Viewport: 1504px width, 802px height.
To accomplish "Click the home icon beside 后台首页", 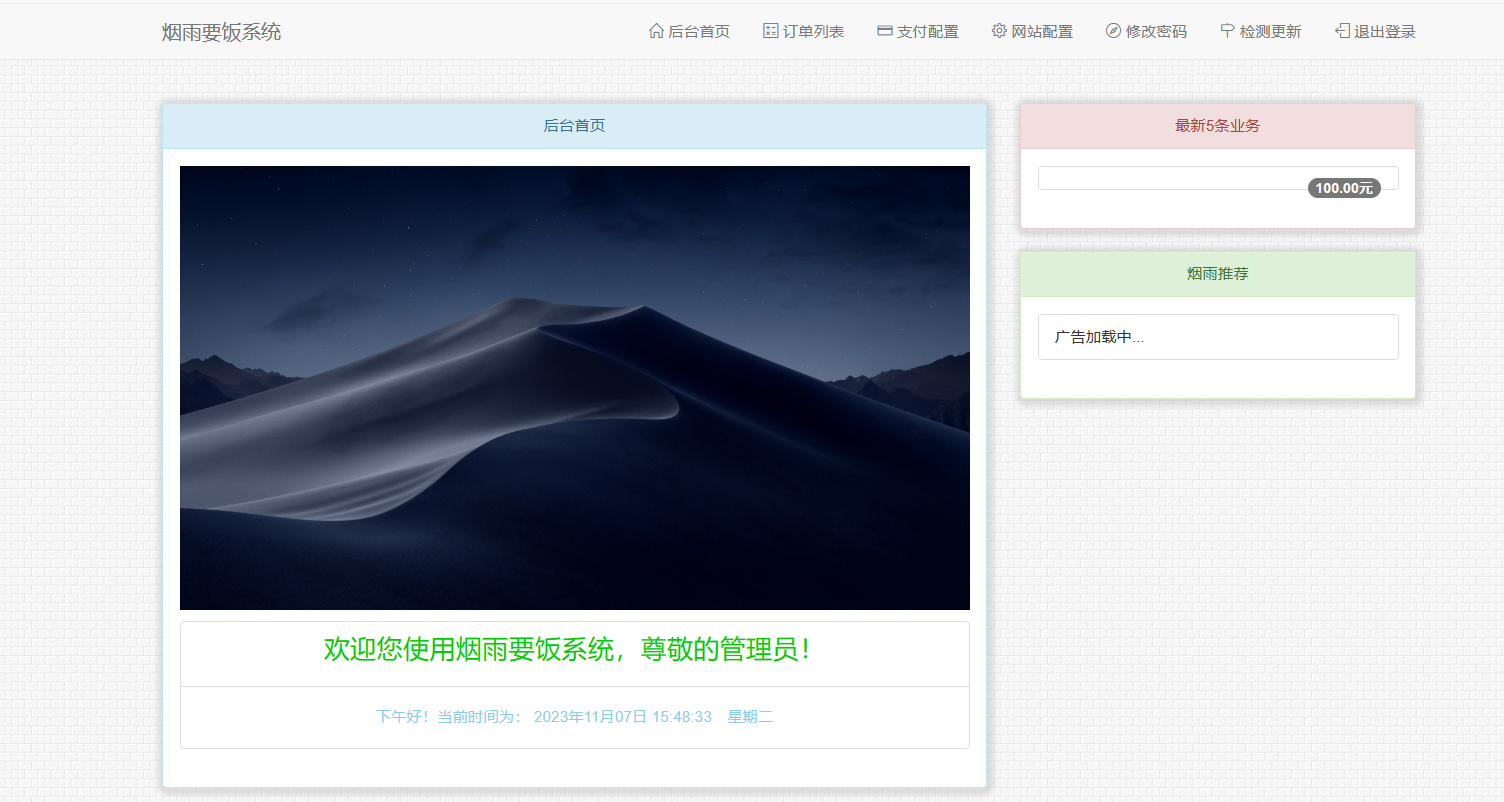I will (656, 31).
